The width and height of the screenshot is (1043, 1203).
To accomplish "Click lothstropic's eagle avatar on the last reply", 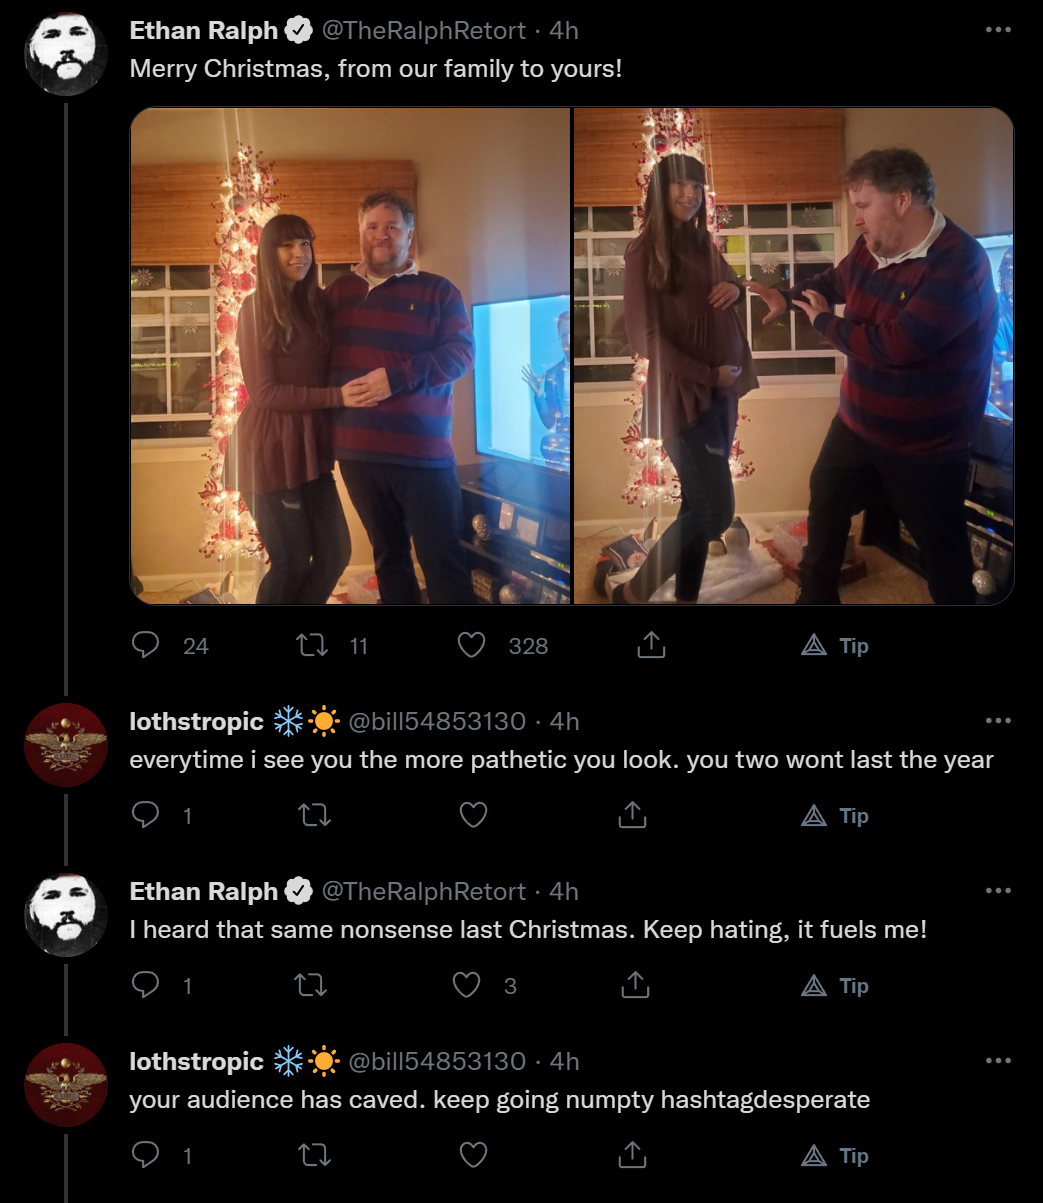I will coord(66,1085).
